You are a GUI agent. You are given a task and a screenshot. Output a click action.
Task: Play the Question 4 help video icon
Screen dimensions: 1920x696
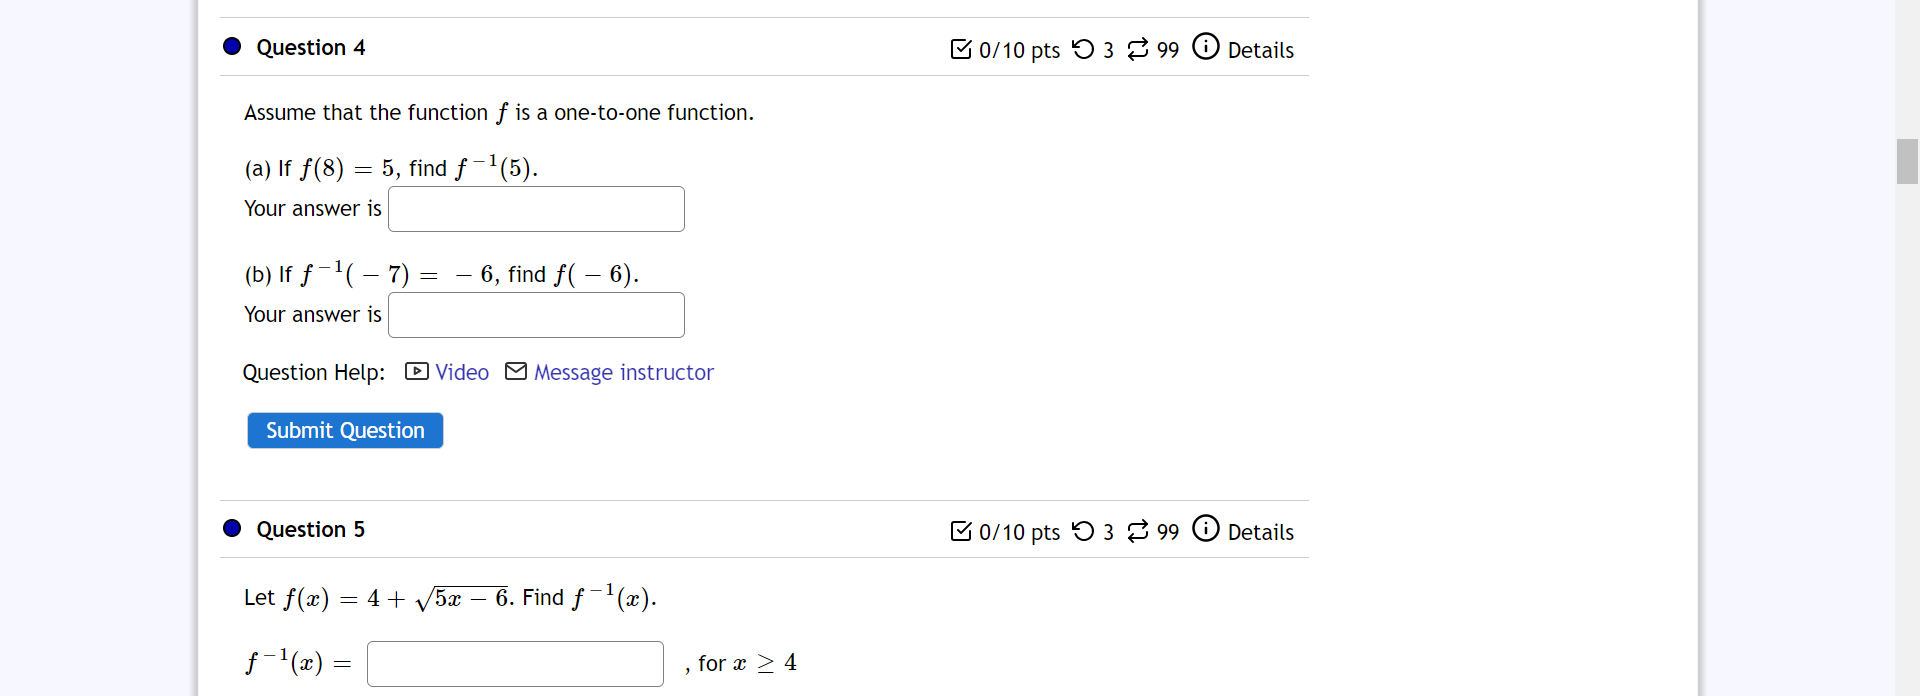(x=416, y=371)
